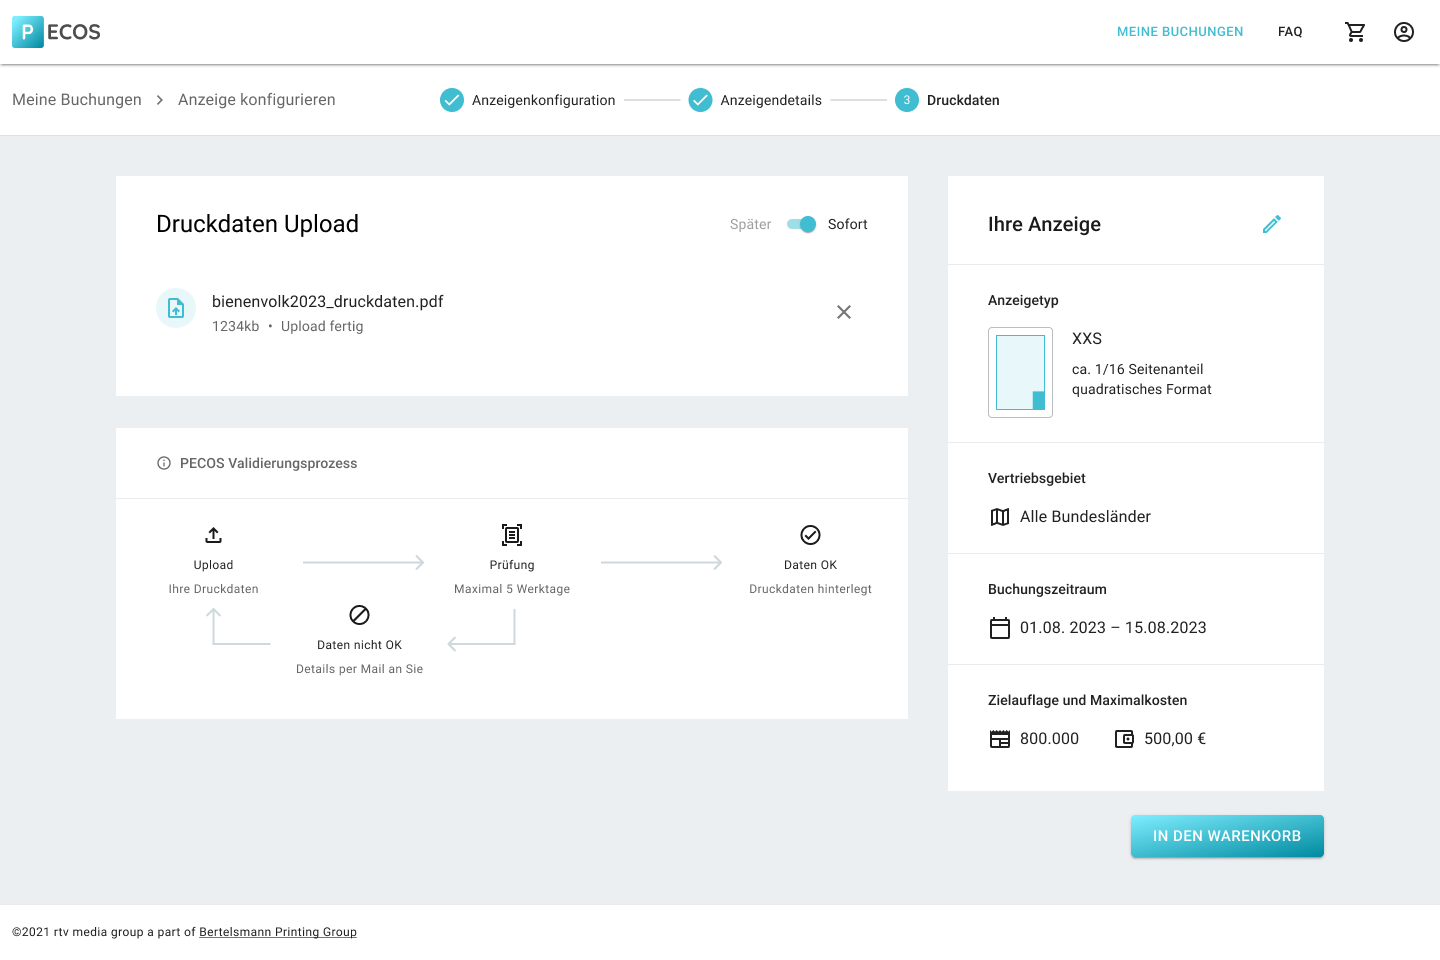
Task: Click the date range 01.08. 2023 – 15.08.2023
Action: pyautogui.click(x=1113, y=628)
